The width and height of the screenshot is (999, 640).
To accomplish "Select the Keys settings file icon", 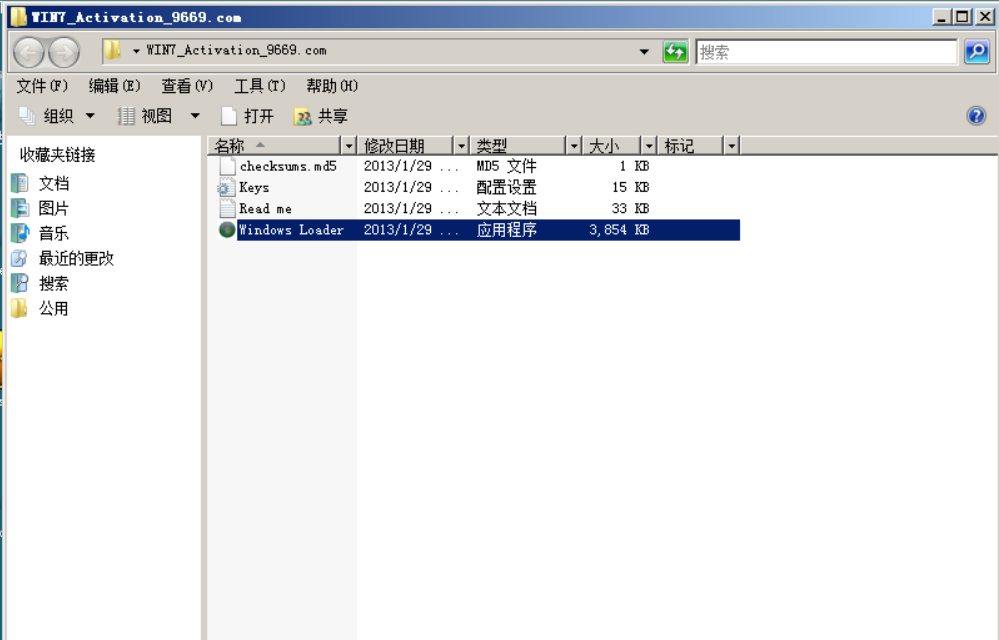I will 226,187.
